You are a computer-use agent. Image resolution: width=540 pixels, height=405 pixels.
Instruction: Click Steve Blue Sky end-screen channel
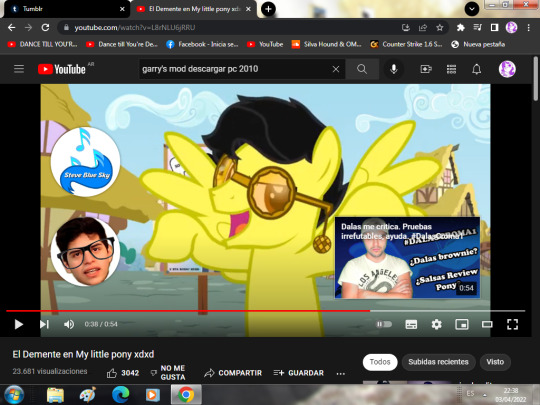tap(85, 162)
